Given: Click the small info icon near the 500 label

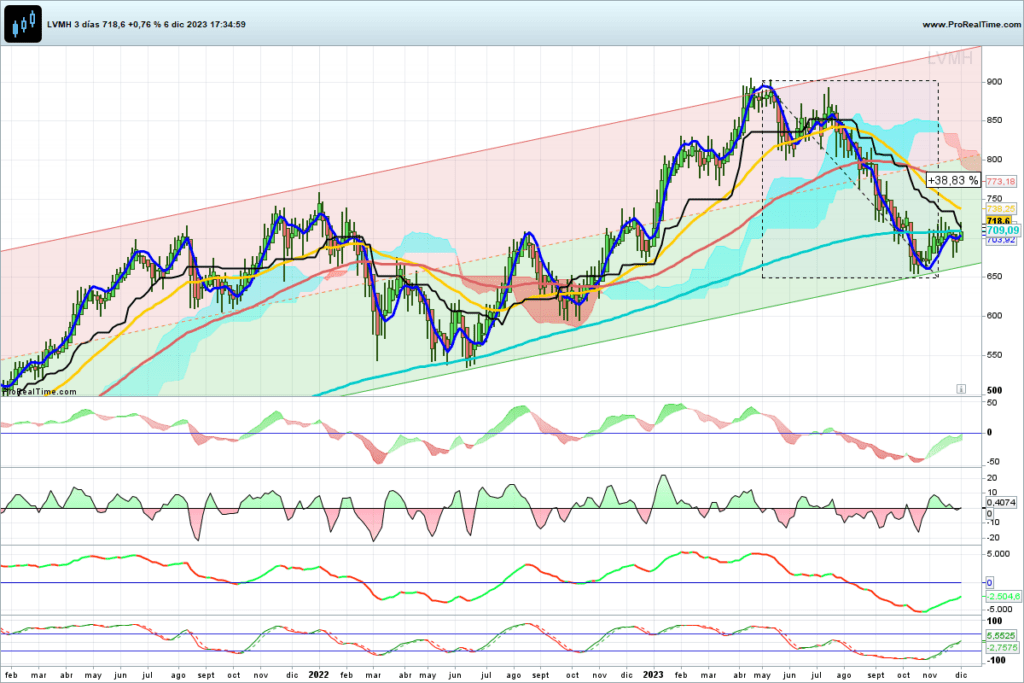Looking at the screenshot, I should [961, 389].
